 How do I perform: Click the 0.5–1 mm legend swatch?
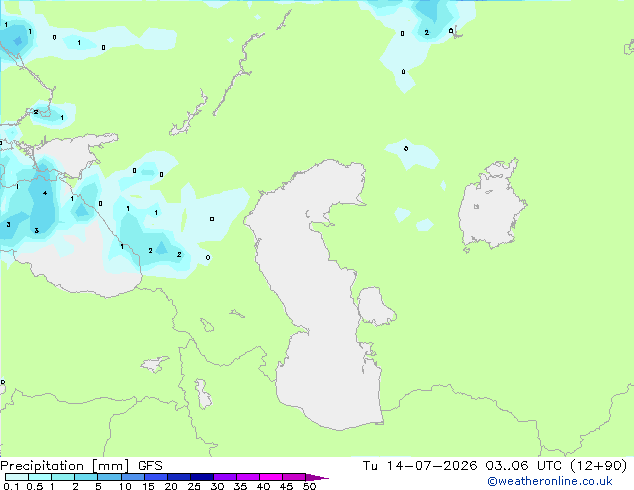pos(40,477)
